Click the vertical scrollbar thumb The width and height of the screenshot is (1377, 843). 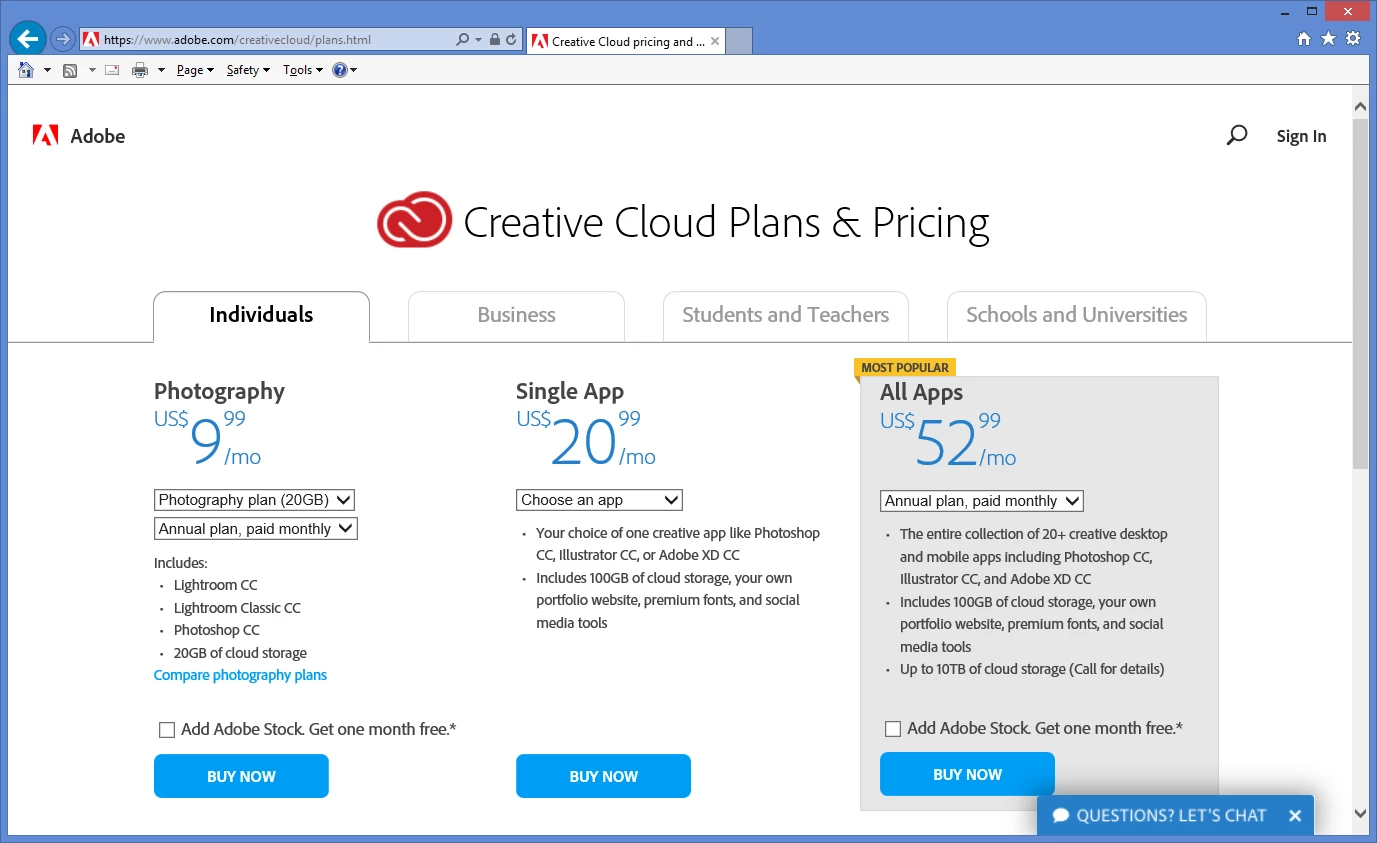coord(1360,293)
